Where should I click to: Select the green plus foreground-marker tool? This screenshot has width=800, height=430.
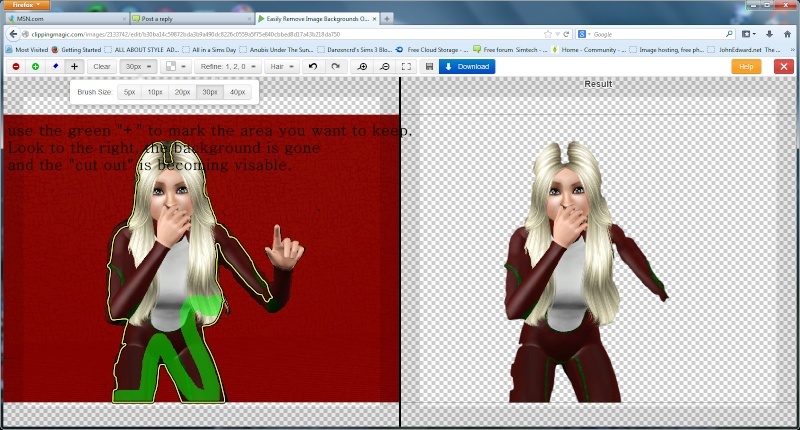click(35, 66)
